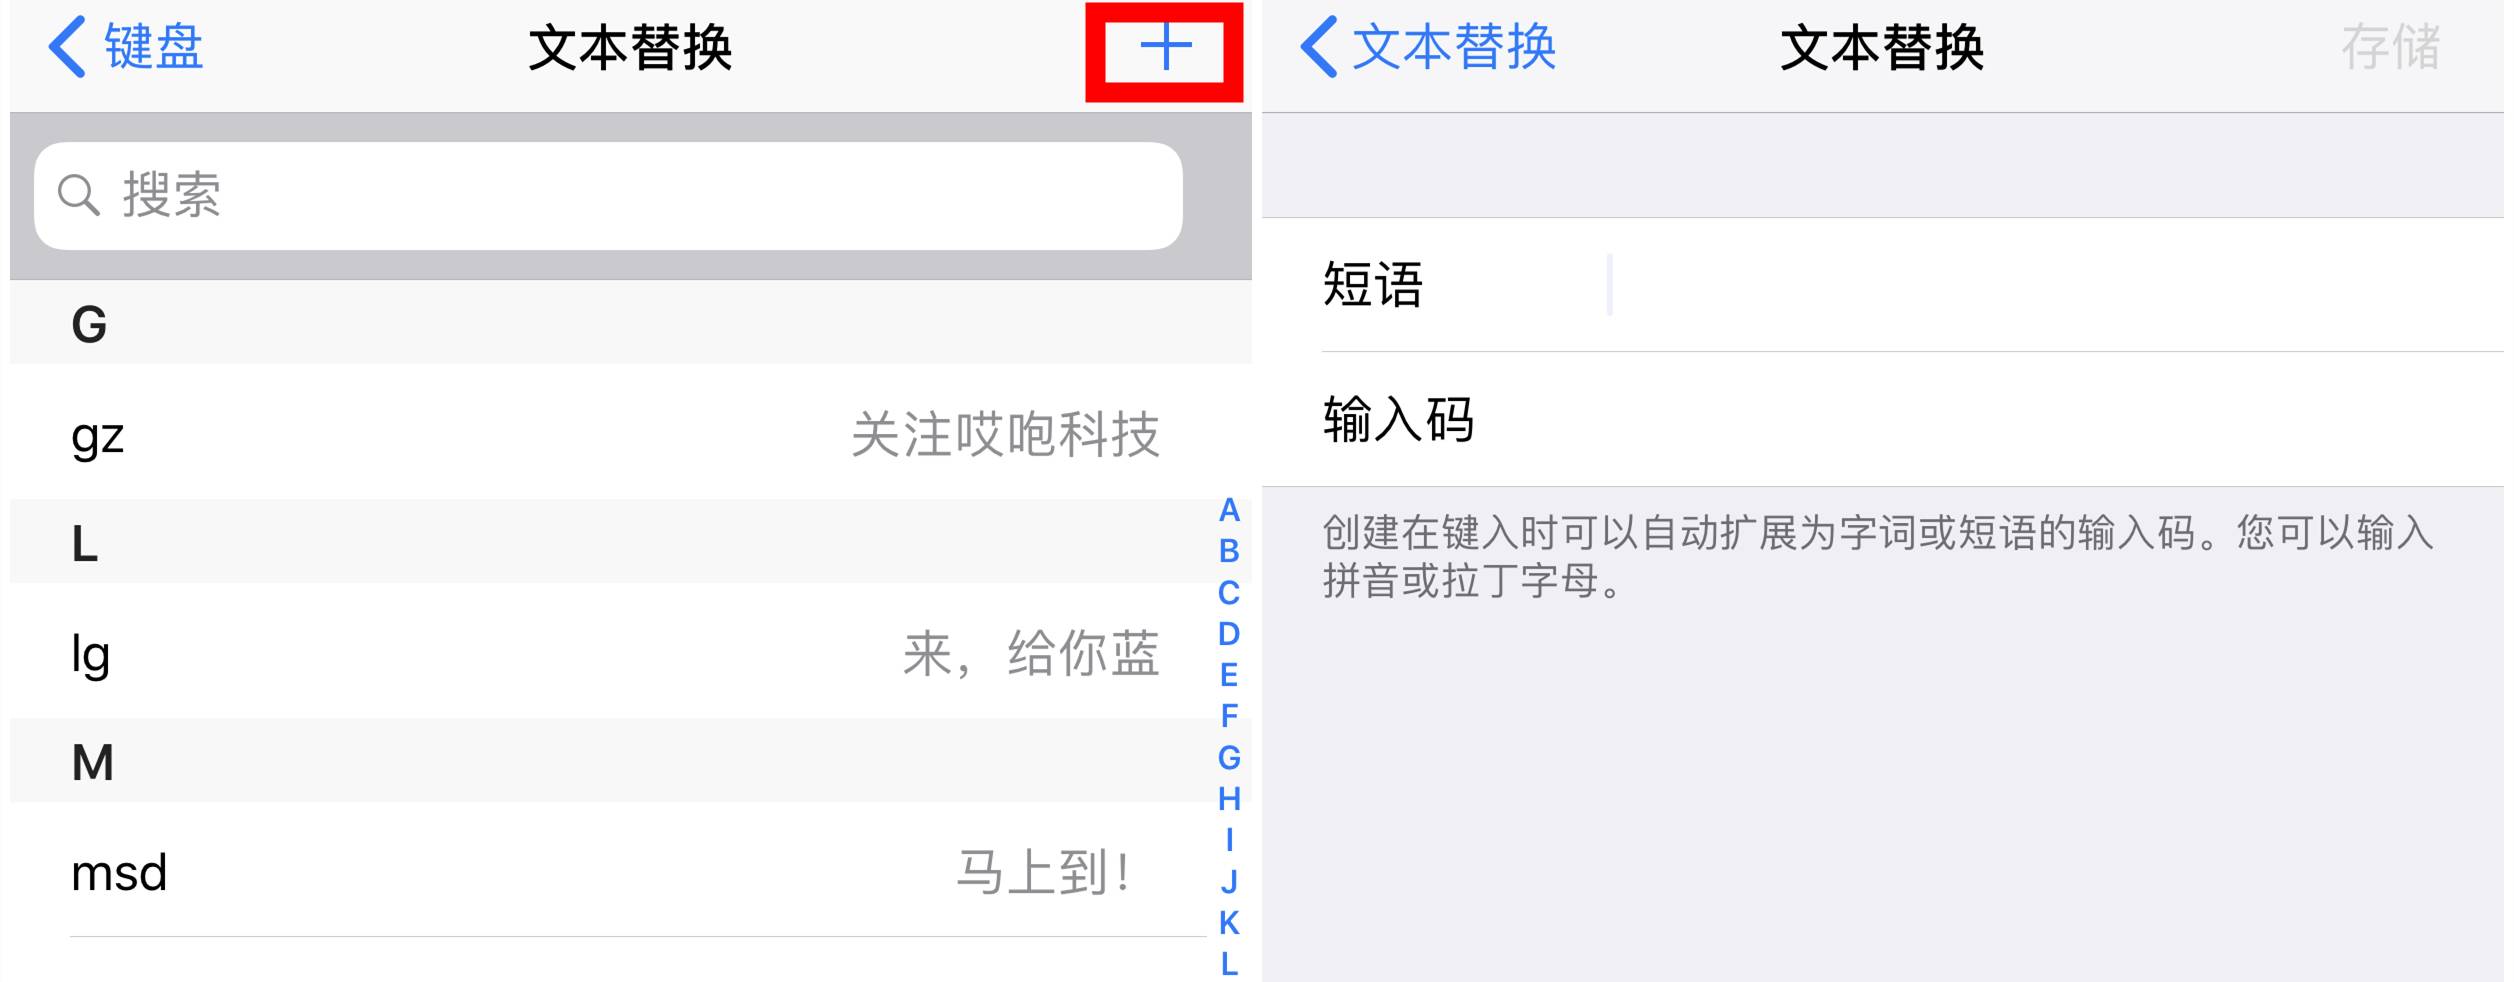
Task: Jump to index letter A
Action: pyautogui.click(x=1229, y=511)
